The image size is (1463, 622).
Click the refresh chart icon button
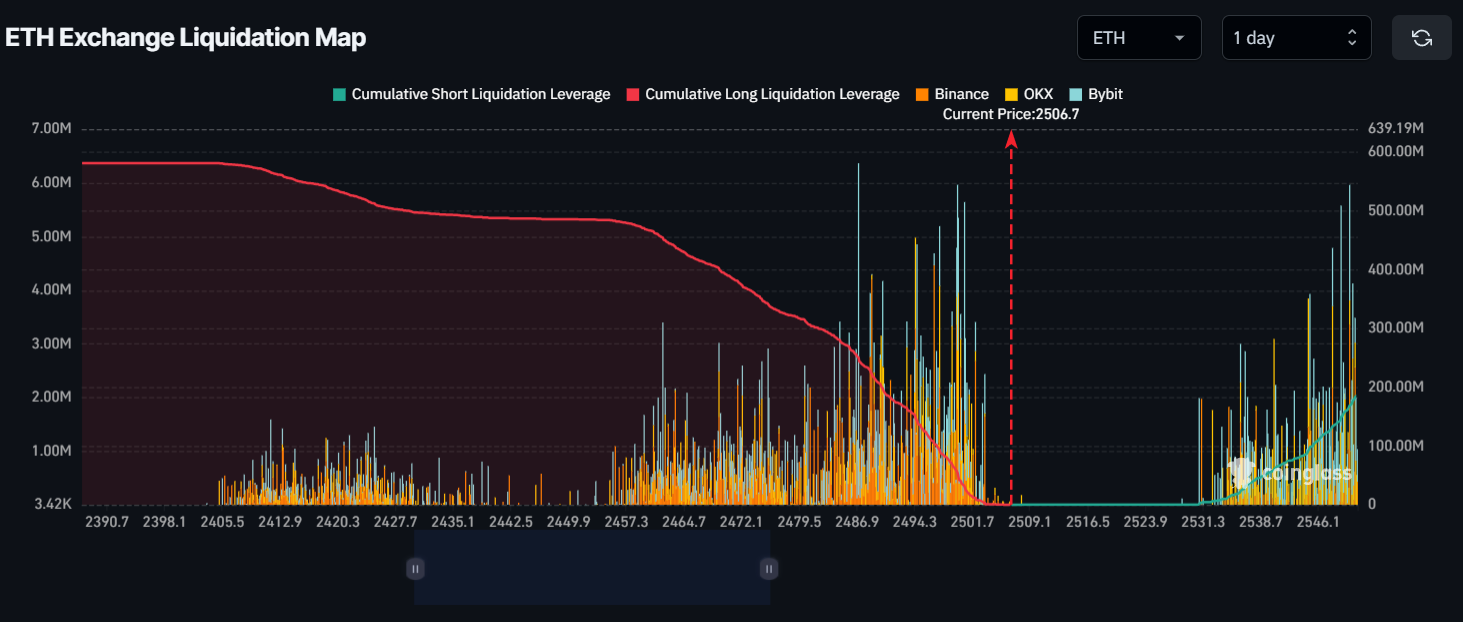[x=1421, y=38]
